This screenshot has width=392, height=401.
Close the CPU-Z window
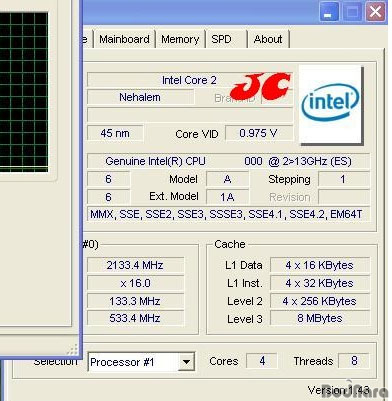tap(375, 12)
